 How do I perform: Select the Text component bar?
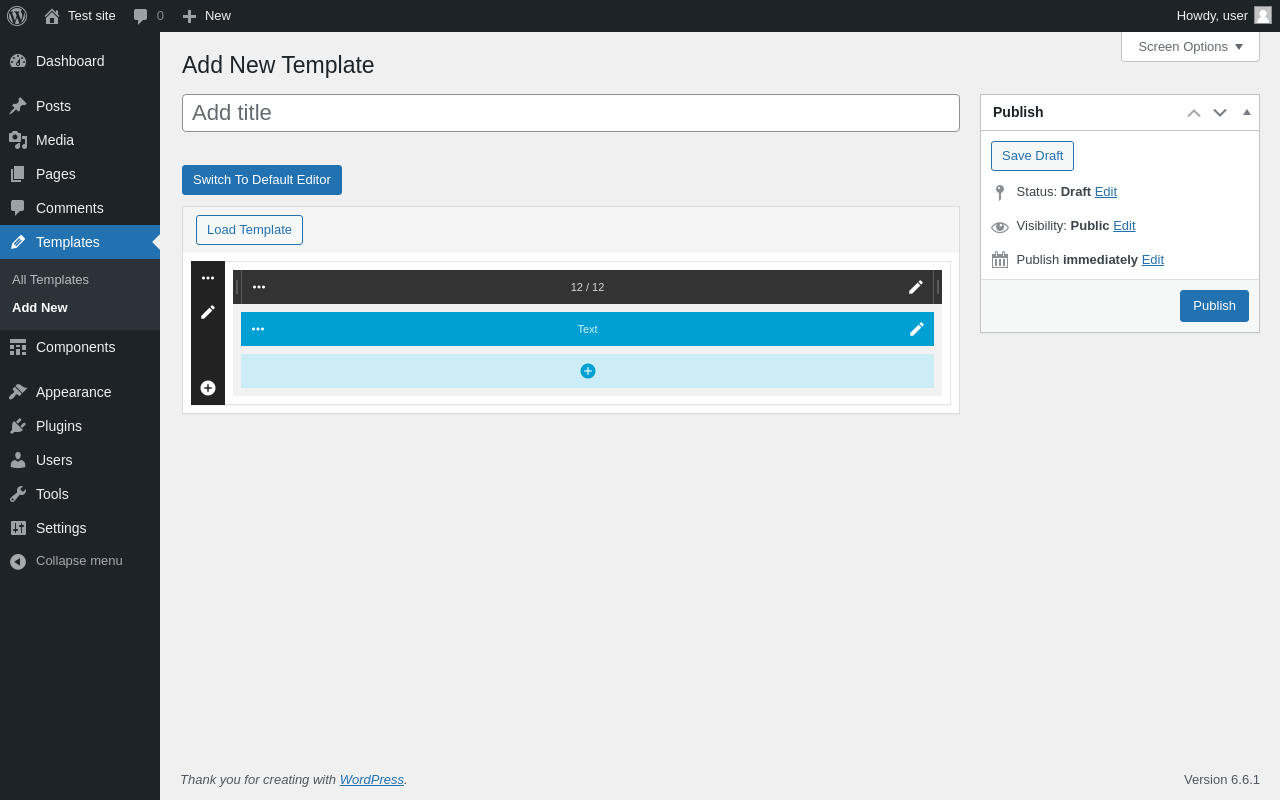click(x=587, y=329)
